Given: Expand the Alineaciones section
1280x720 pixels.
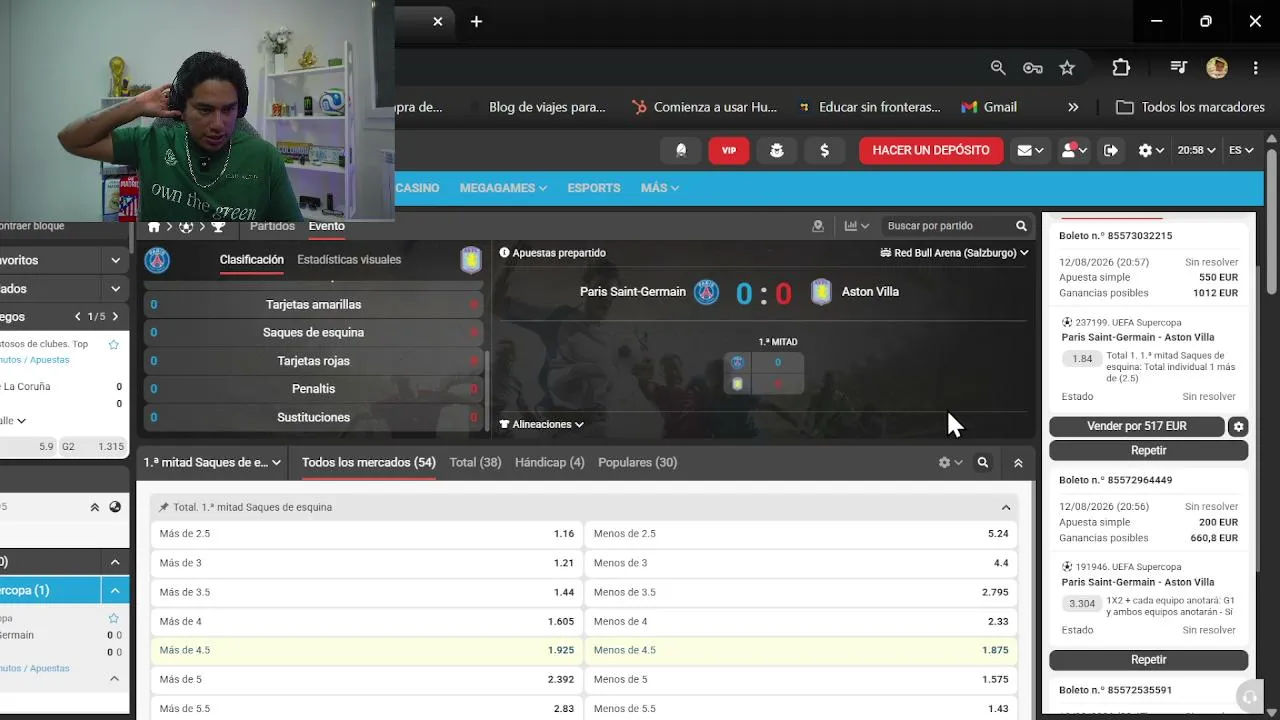Looking at the screenshot, I should click(541, 424).
